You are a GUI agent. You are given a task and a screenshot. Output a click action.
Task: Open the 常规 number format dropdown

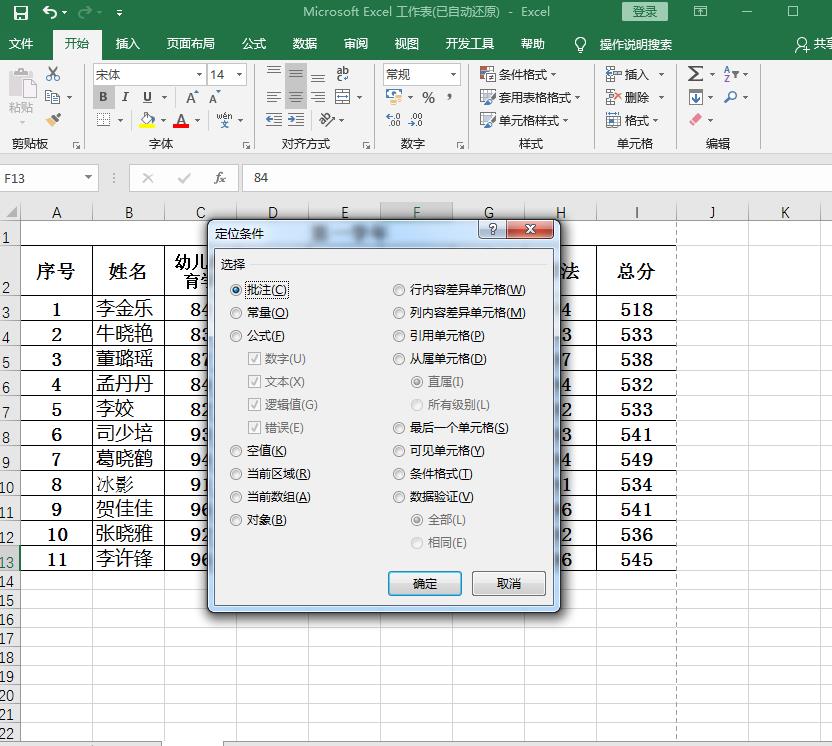(452, 73)
